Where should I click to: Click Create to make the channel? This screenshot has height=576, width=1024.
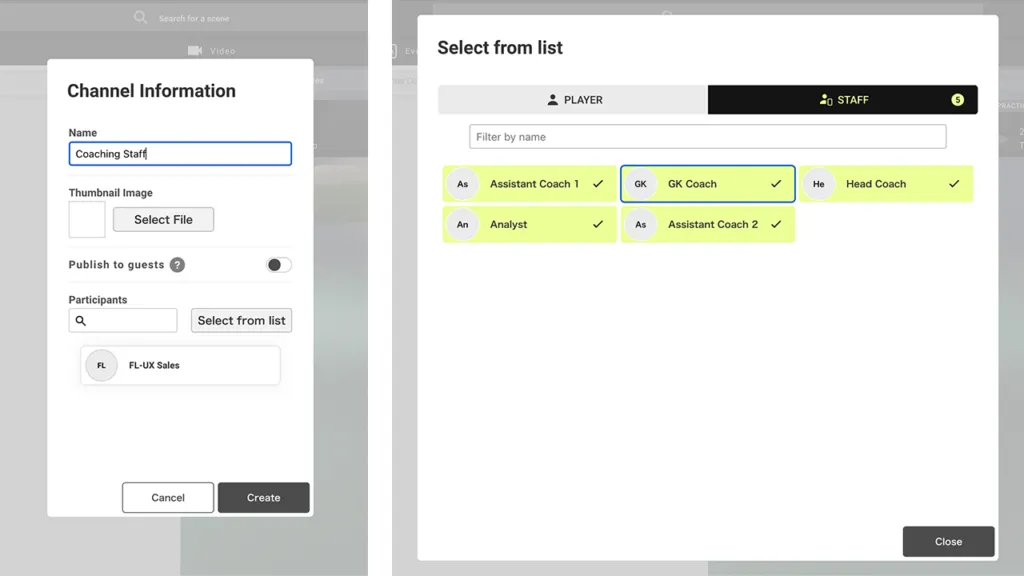pyautogui.click(x=264, y=498)
